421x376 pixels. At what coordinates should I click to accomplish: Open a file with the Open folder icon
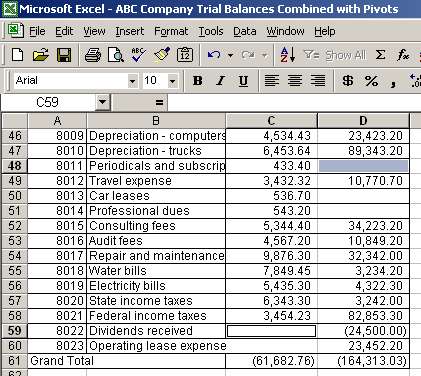pyautogui.click(x=41, y=55)
